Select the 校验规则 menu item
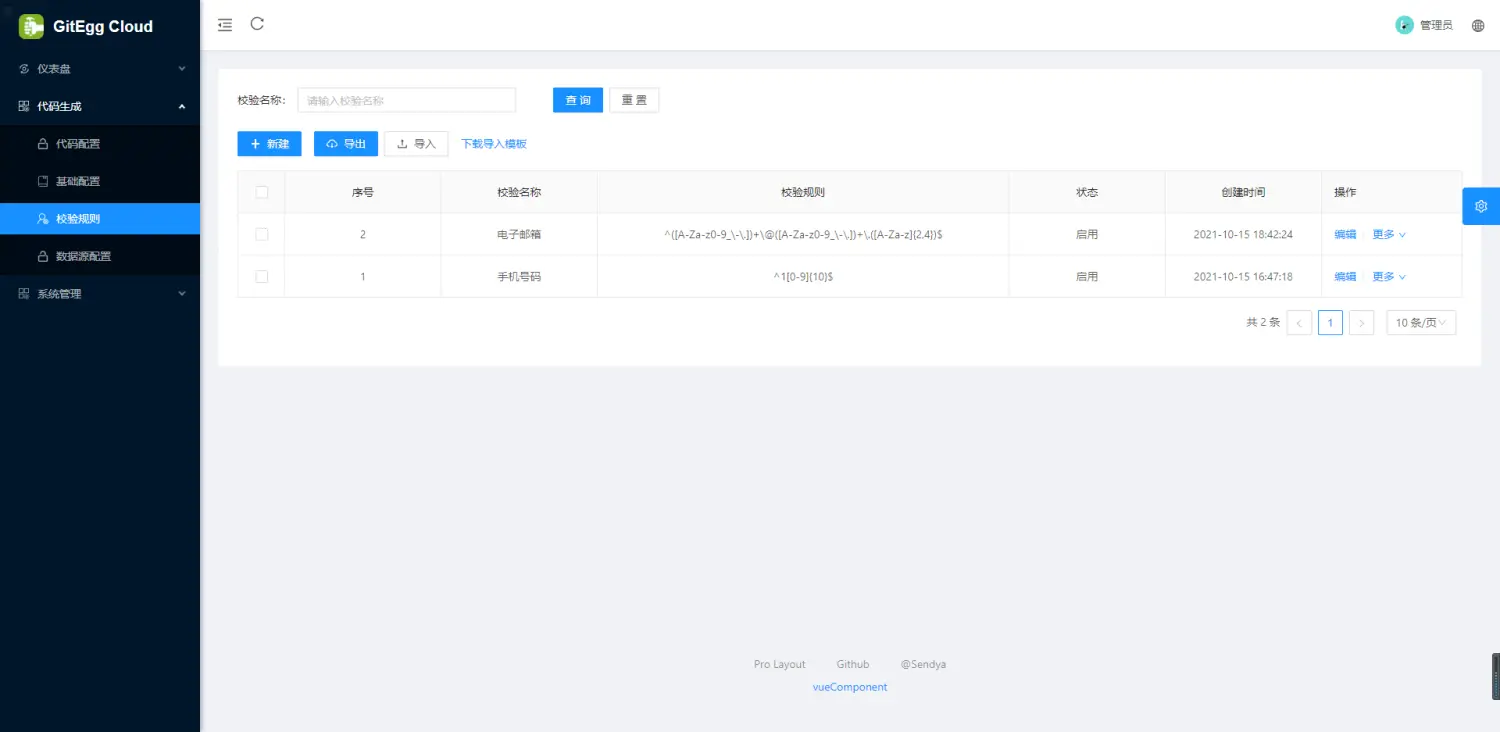The height and width of the screenshot is (732, 1500). tap(100, 218)
